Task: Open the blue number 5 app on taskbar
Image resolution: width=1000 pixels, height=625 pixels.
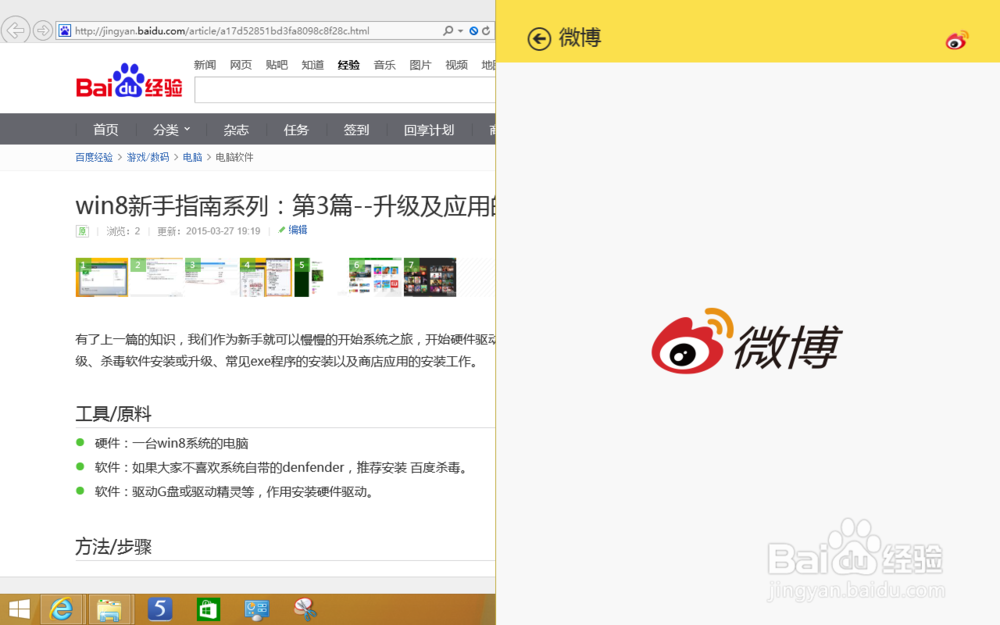Action: tap(160, 609)
